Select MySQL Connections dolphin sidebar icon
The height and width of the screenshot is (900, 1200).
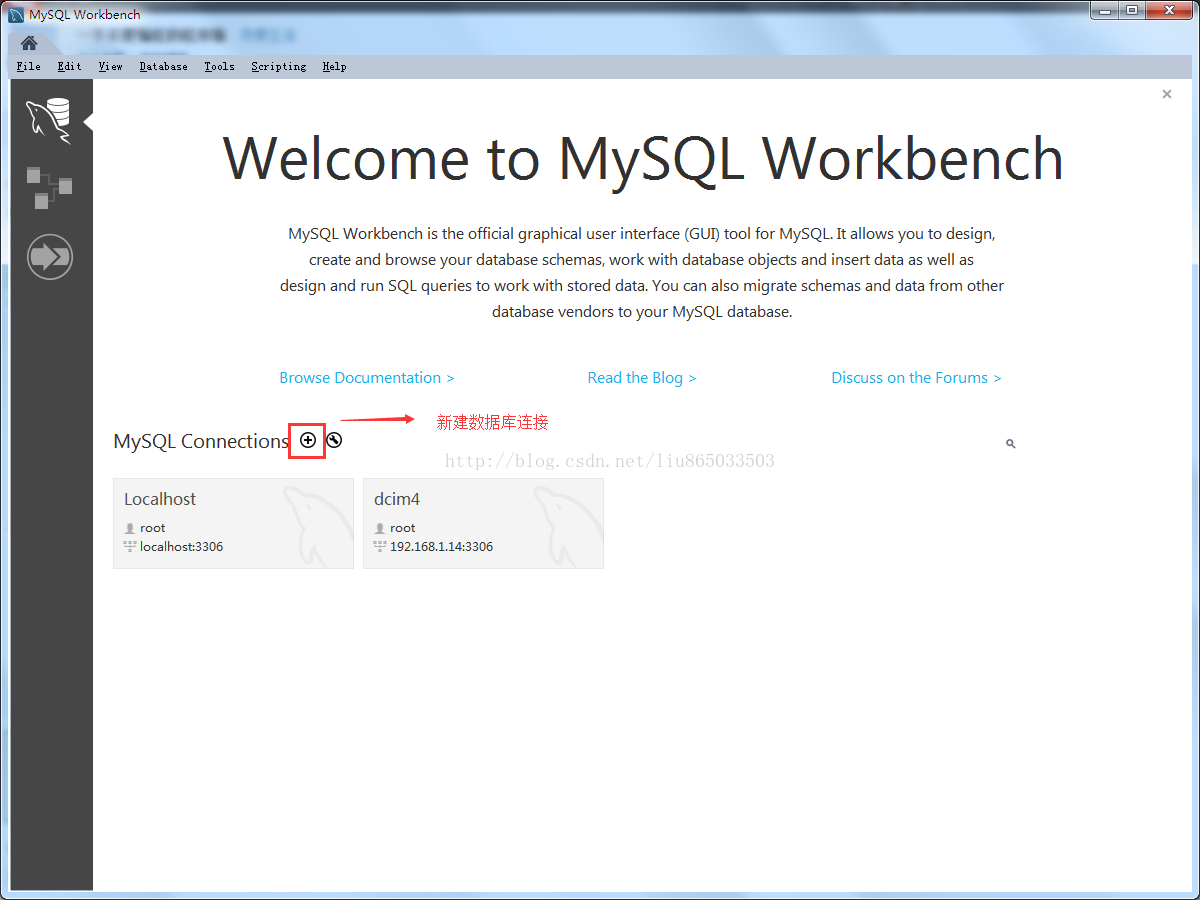(x=49, y=121)
